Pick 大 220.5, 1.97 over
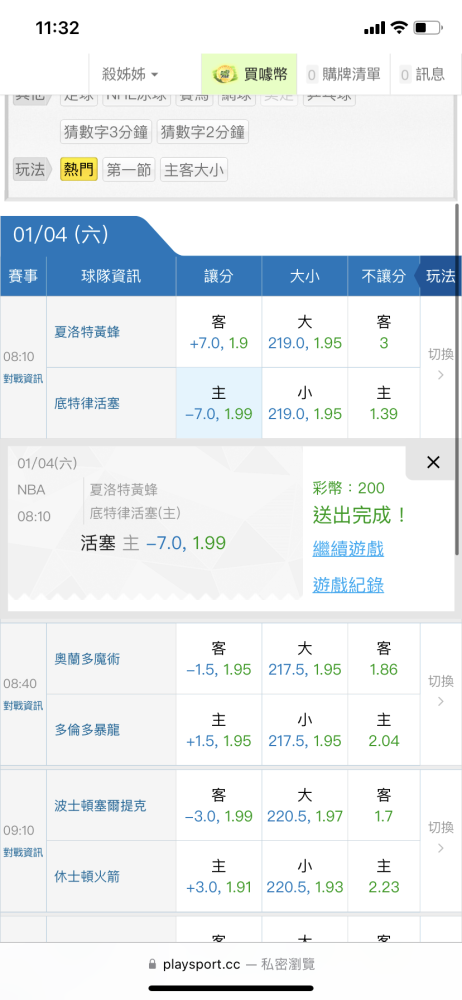This screenshot has width=462, height=1000. 305,805
